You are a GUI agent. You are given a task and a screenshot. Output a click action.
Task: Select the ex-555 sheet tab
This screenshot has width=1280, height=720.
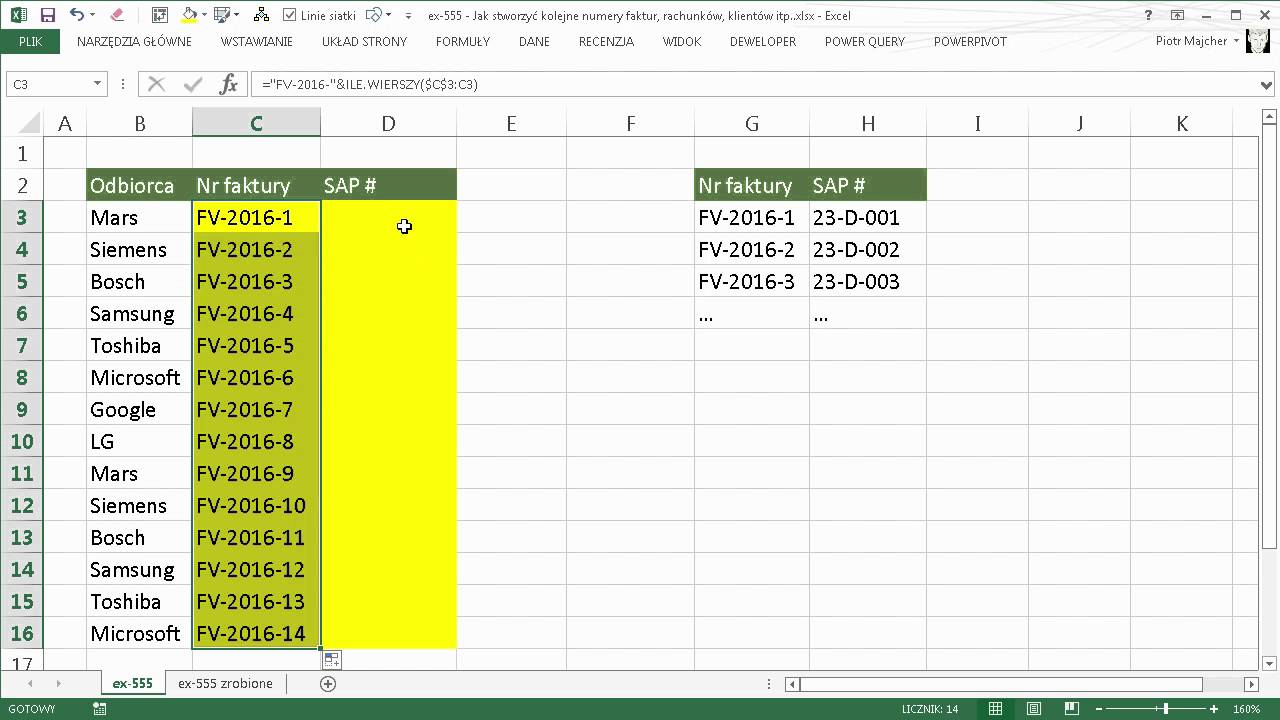132,683
